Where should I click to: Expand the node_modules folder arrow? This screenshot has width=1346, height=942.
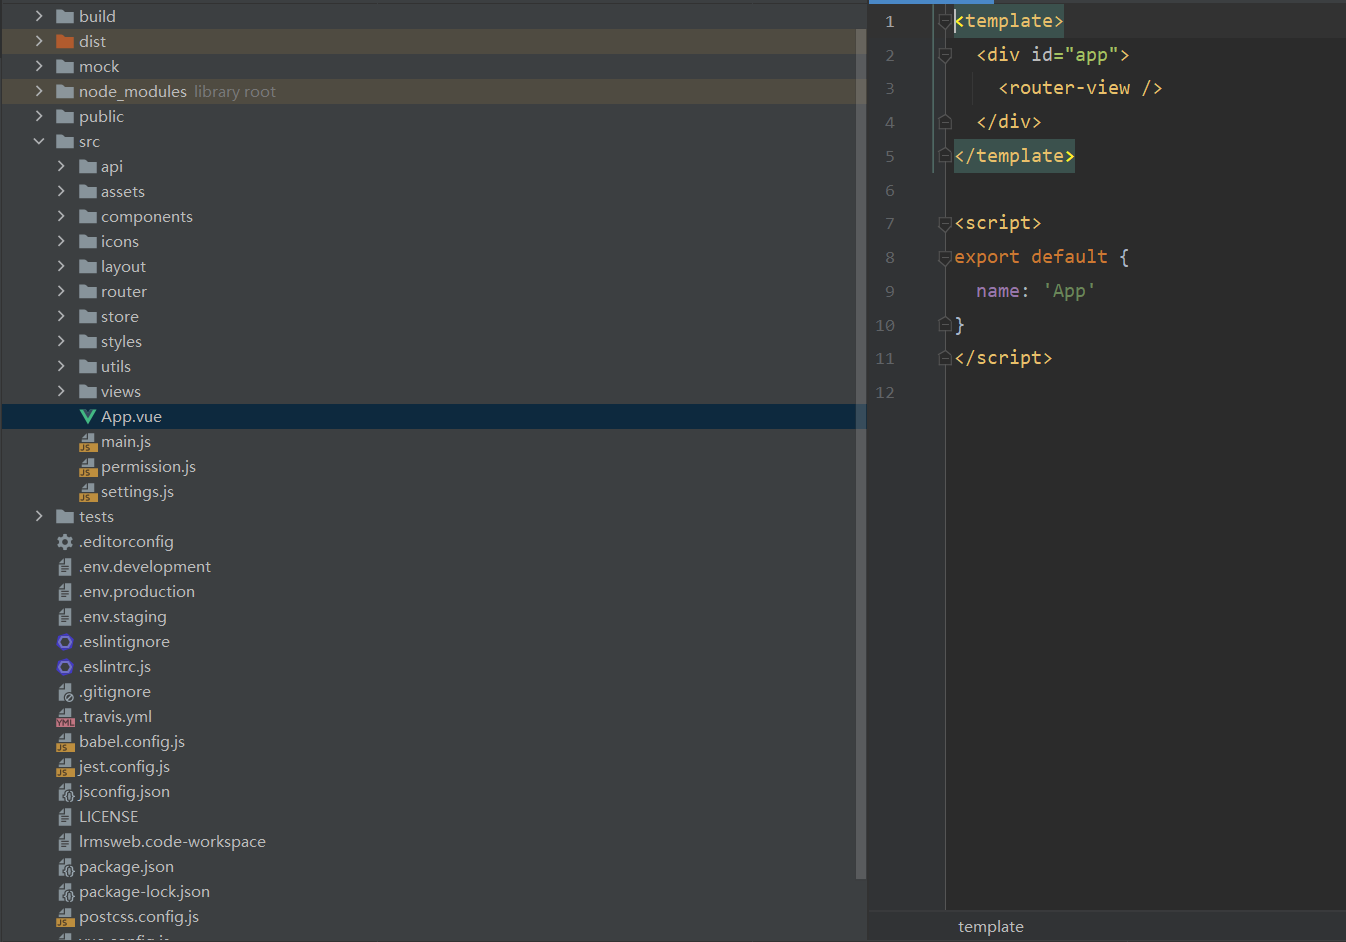pos(39,91)
